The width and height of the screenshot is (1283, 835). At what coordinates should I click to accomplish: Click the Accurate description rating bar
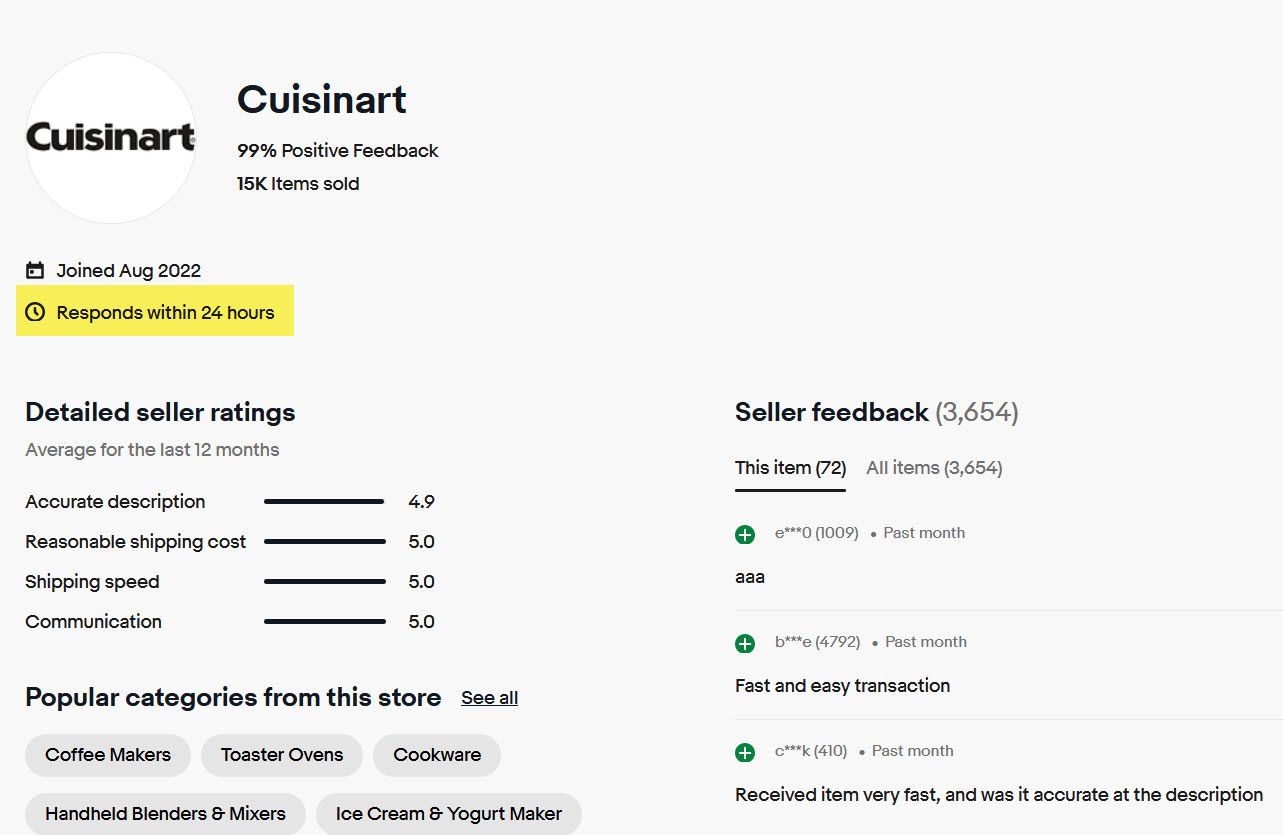pos(324,502)
